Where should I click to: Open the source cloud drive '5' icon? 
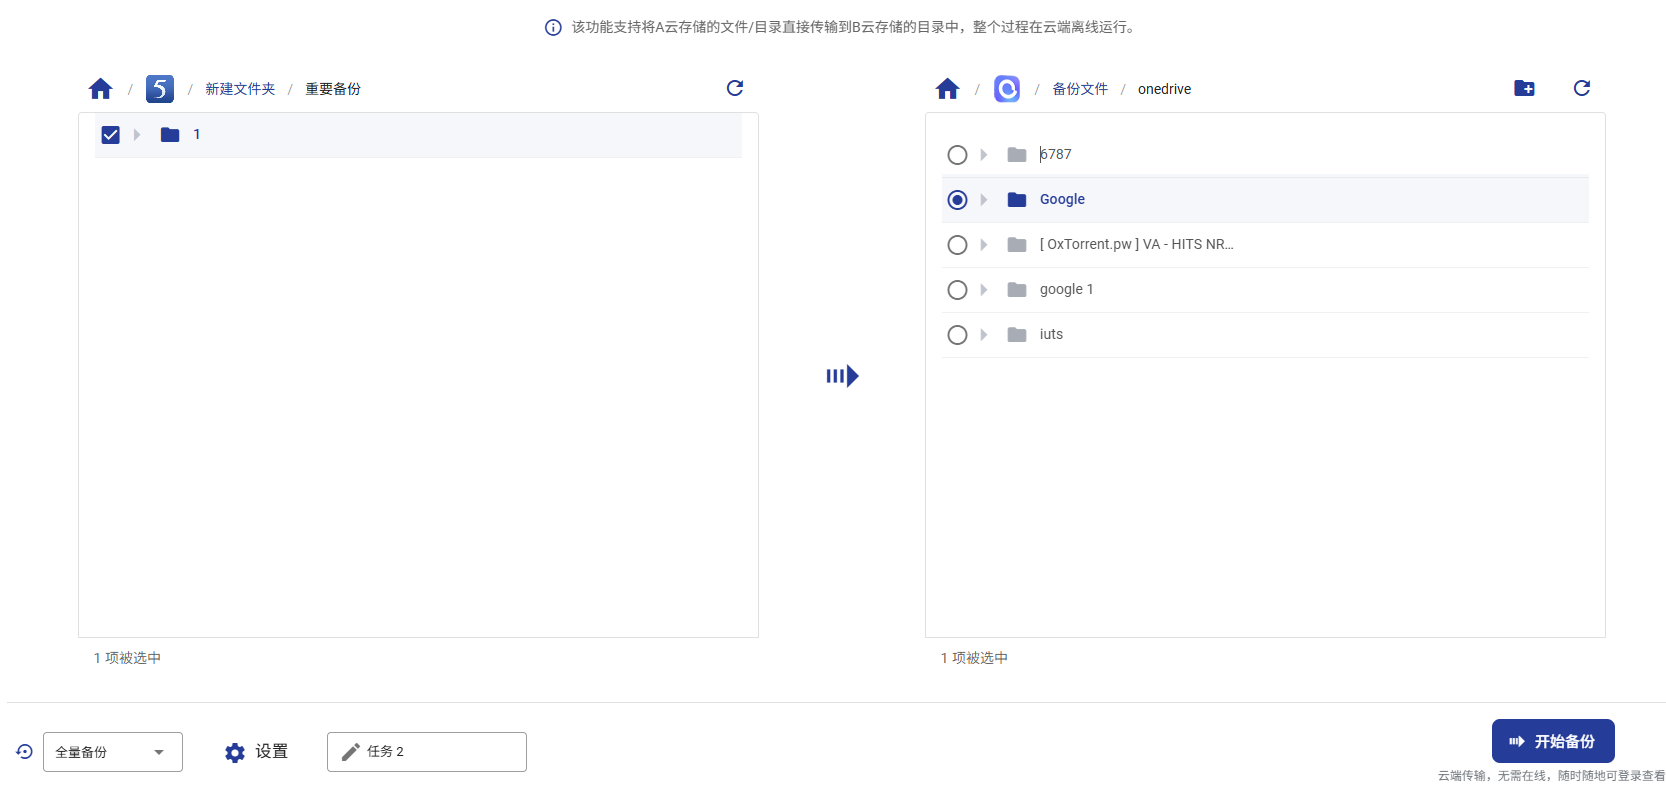coord(160,89)
